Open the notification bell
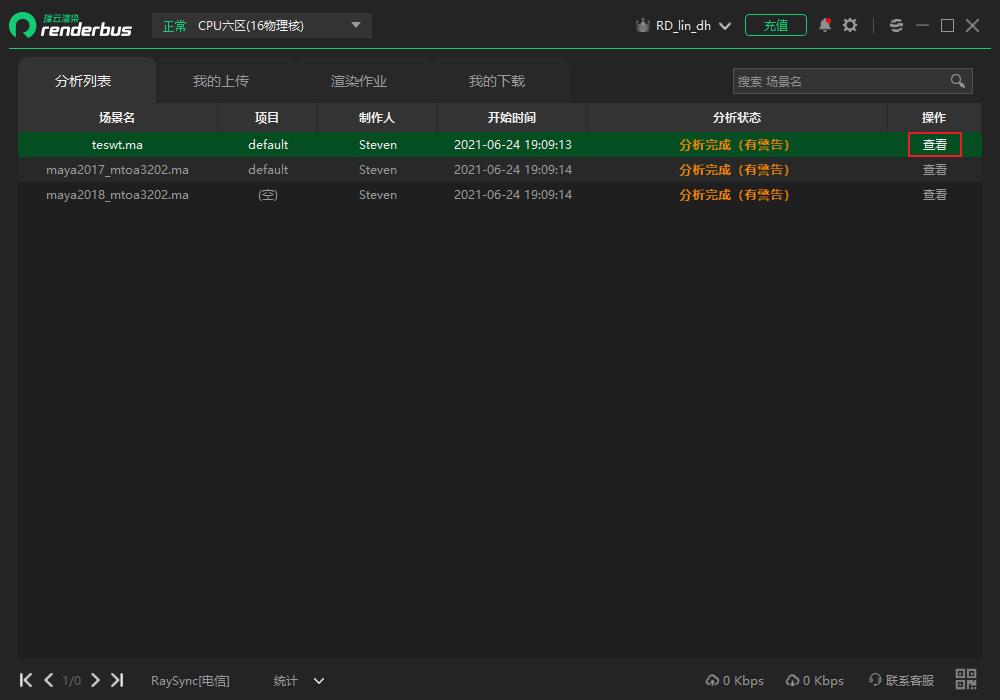Viewport: 1000px width, 700px height. coord(825,25)
